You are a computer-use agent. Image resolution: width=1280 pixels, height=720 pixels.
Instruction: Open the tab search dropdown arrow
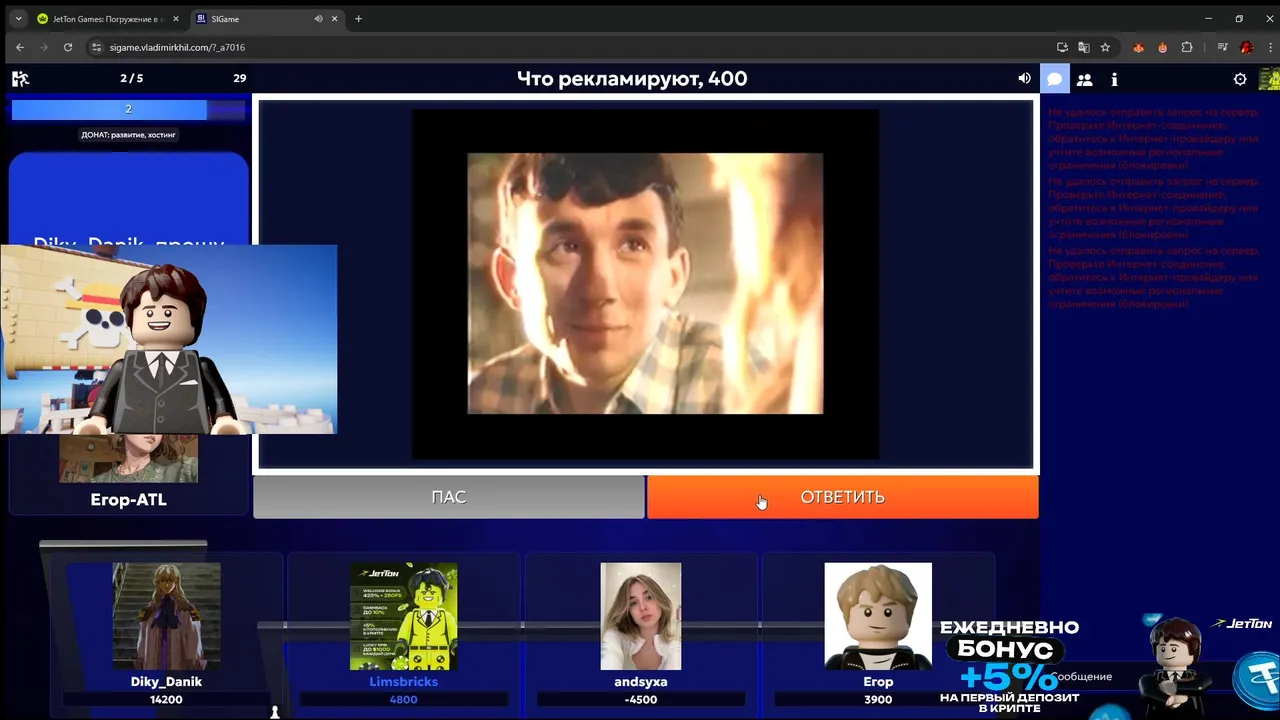tap(18, 18)
